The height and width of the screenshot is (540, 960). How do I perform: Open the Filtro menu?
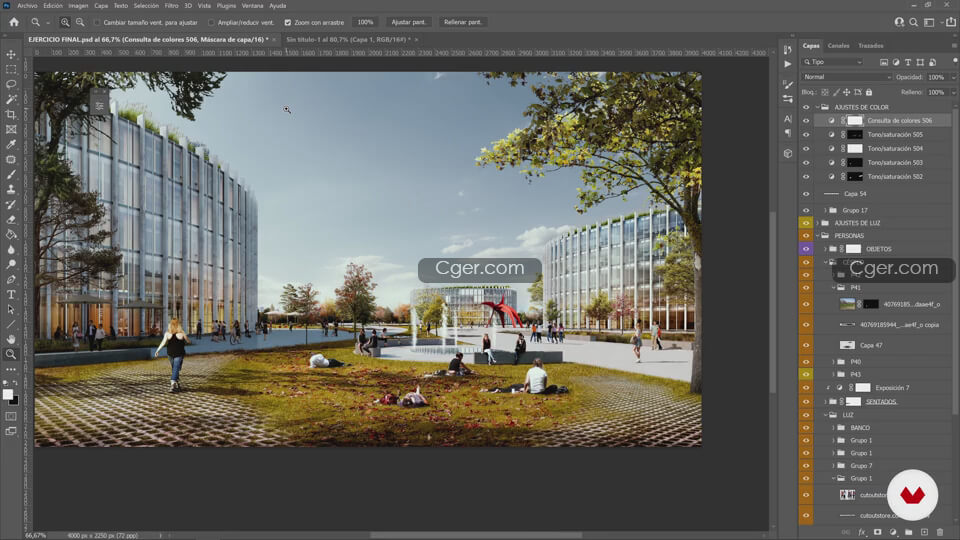pos(171,5)
